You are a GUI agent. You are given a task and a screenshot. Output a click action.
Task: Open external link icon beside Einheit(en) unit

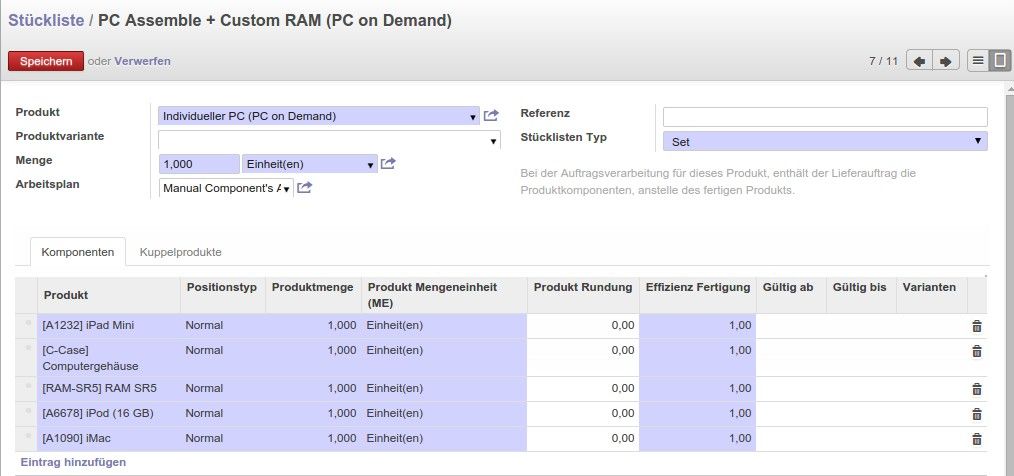click(x=388, y=164)
